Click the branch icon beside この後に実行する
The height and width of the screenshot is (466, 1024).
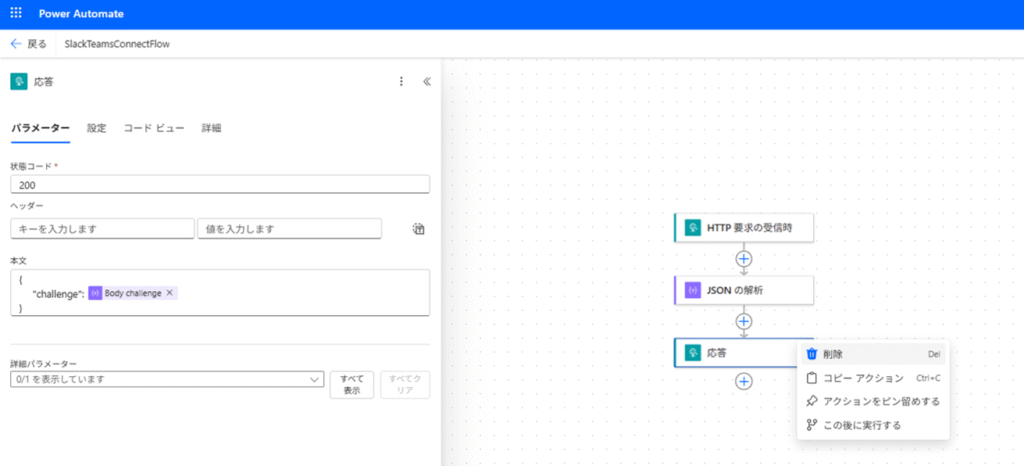coord(812,425)
